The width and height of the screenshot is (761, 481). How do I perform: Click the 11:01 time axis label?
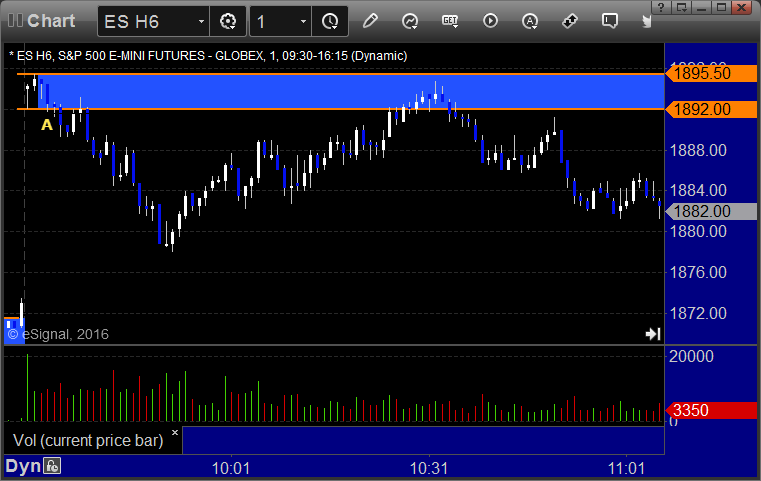pyautogui.click(x=627, y=468)
